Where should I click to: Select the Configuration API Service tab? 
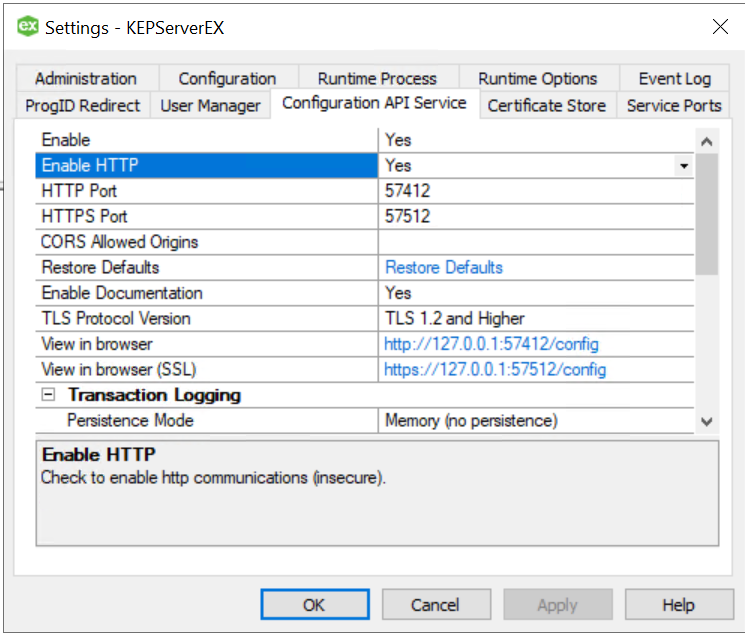(374, 103)
